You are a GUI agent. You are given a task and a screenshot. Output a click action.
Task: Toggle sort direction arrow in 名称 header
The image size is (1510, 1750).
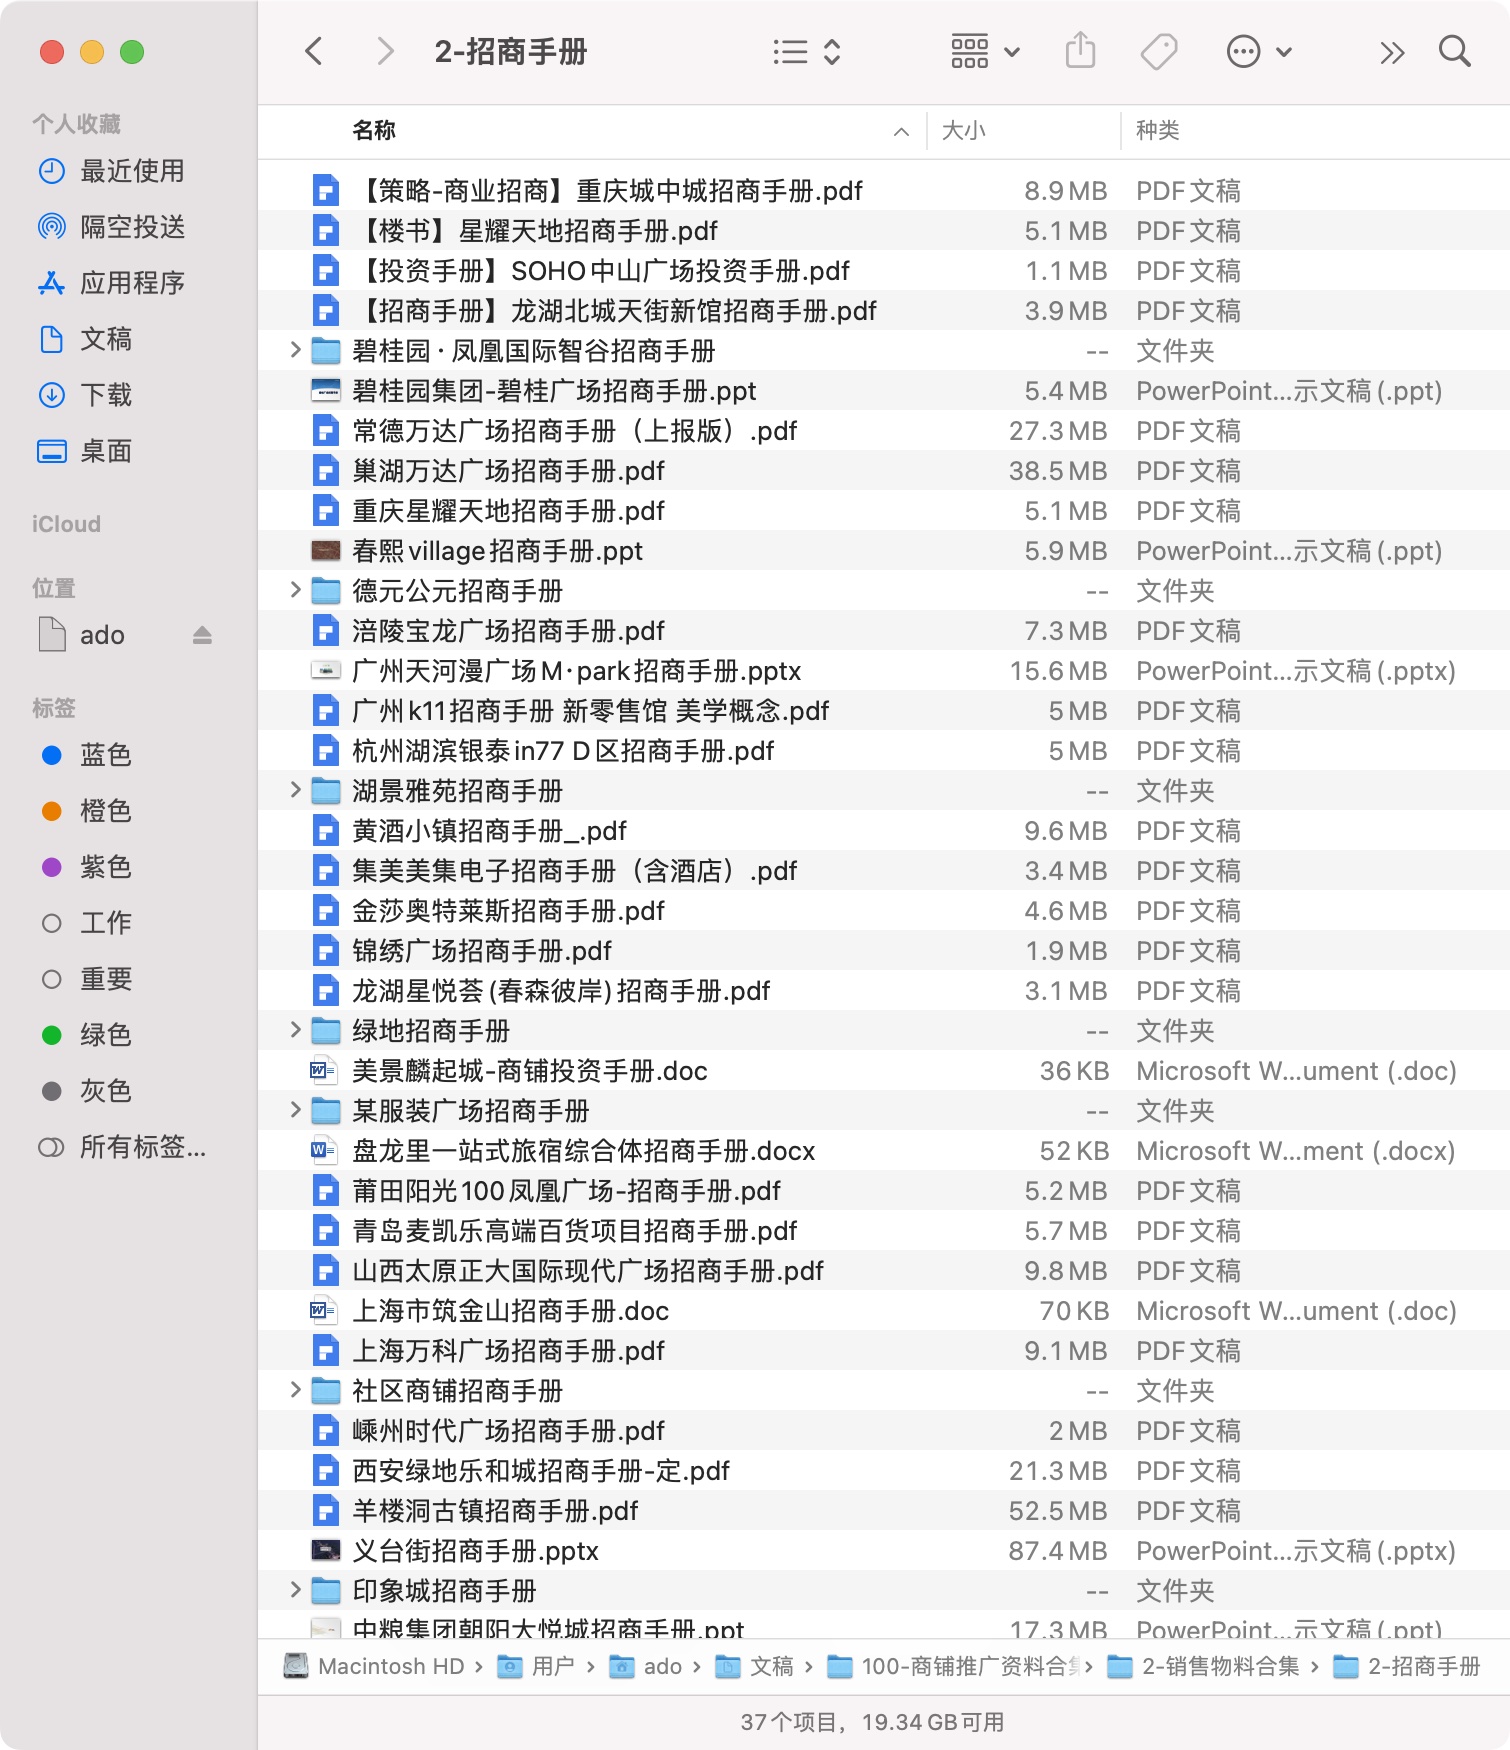(901, 131)
